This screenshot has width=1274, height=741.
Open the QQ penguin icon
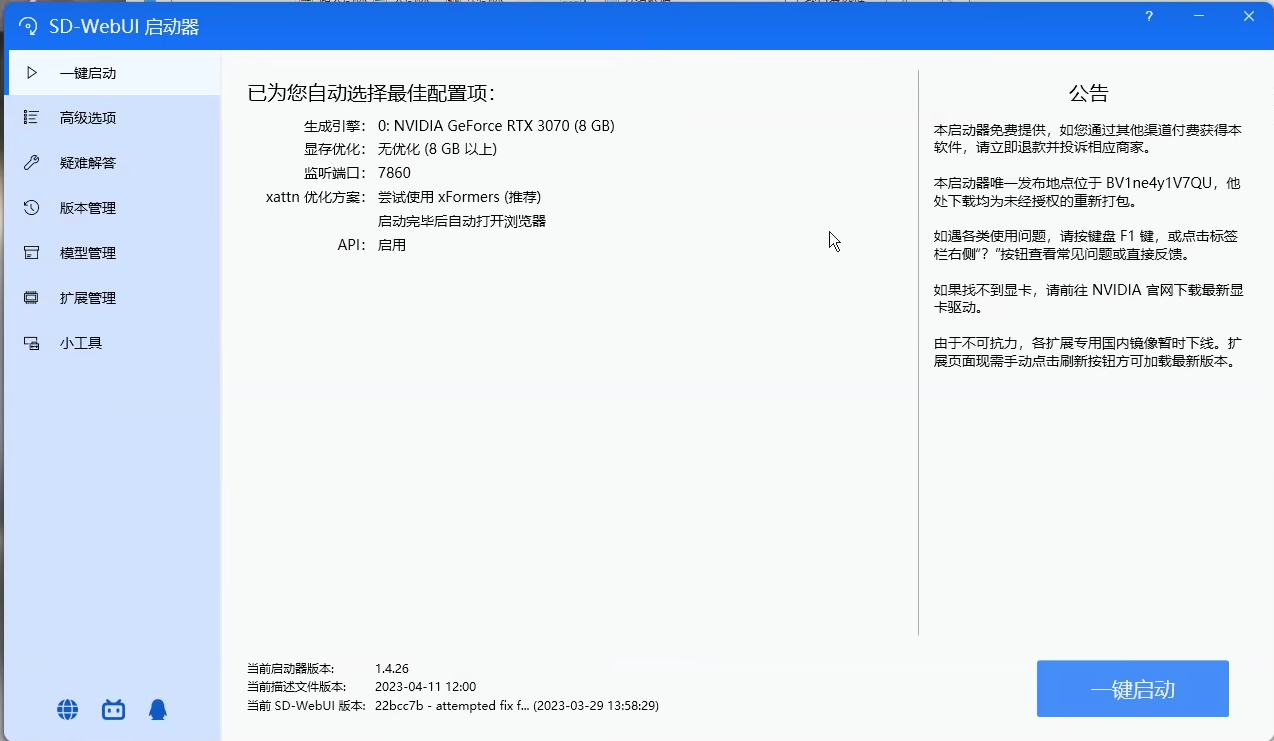[158, 710]
